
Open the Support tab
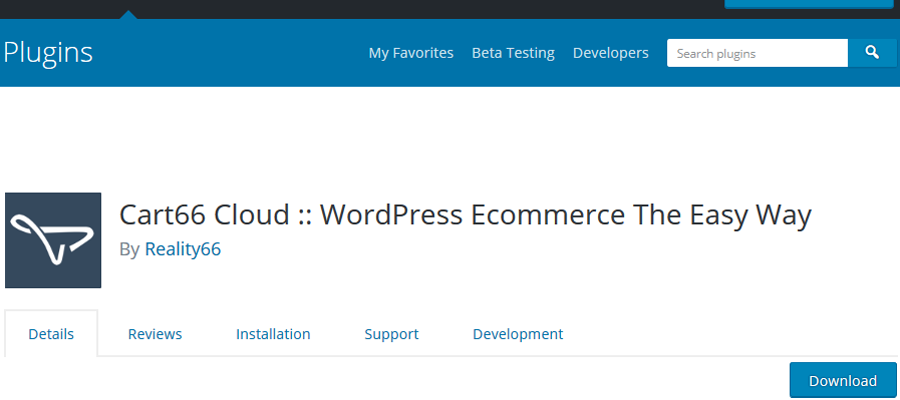(x=391, y=334)
